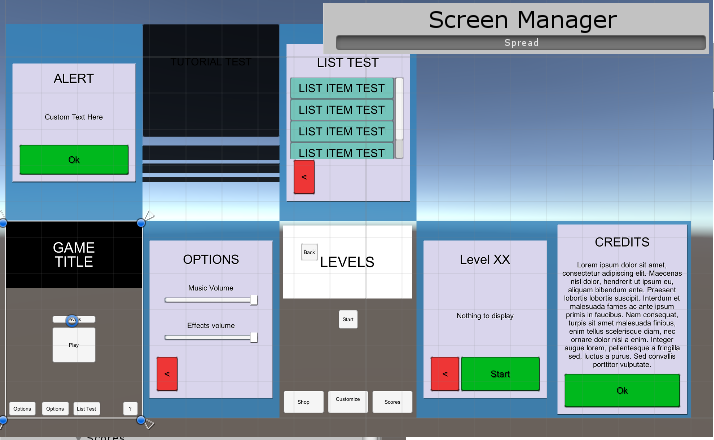This screenshot has height=440, width=714.
Task: Click the green Ok button in Alert panel
Action: click(x=74, y=160)
